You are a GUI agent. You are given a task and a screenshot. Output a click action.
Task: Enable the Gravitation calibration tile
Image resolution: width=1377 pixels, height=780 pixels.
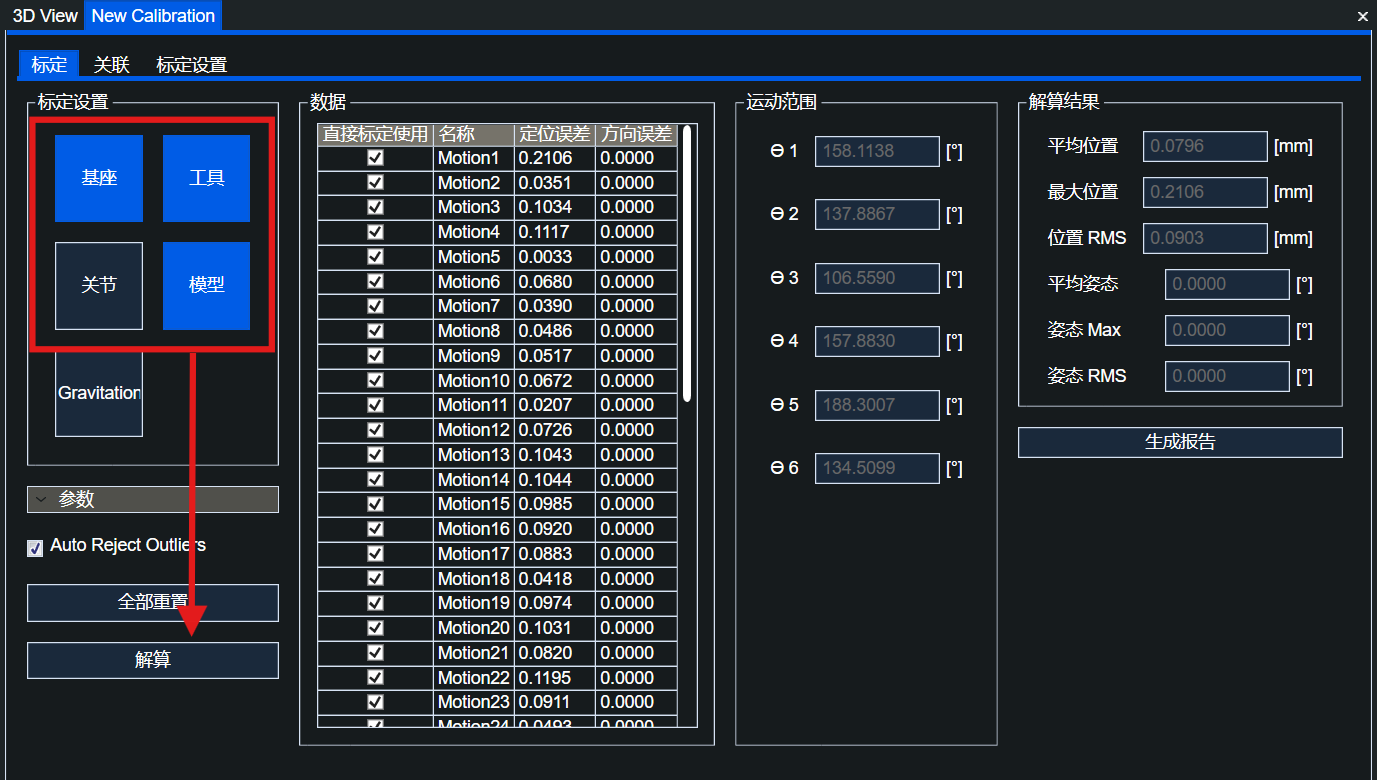pos(99,393)
